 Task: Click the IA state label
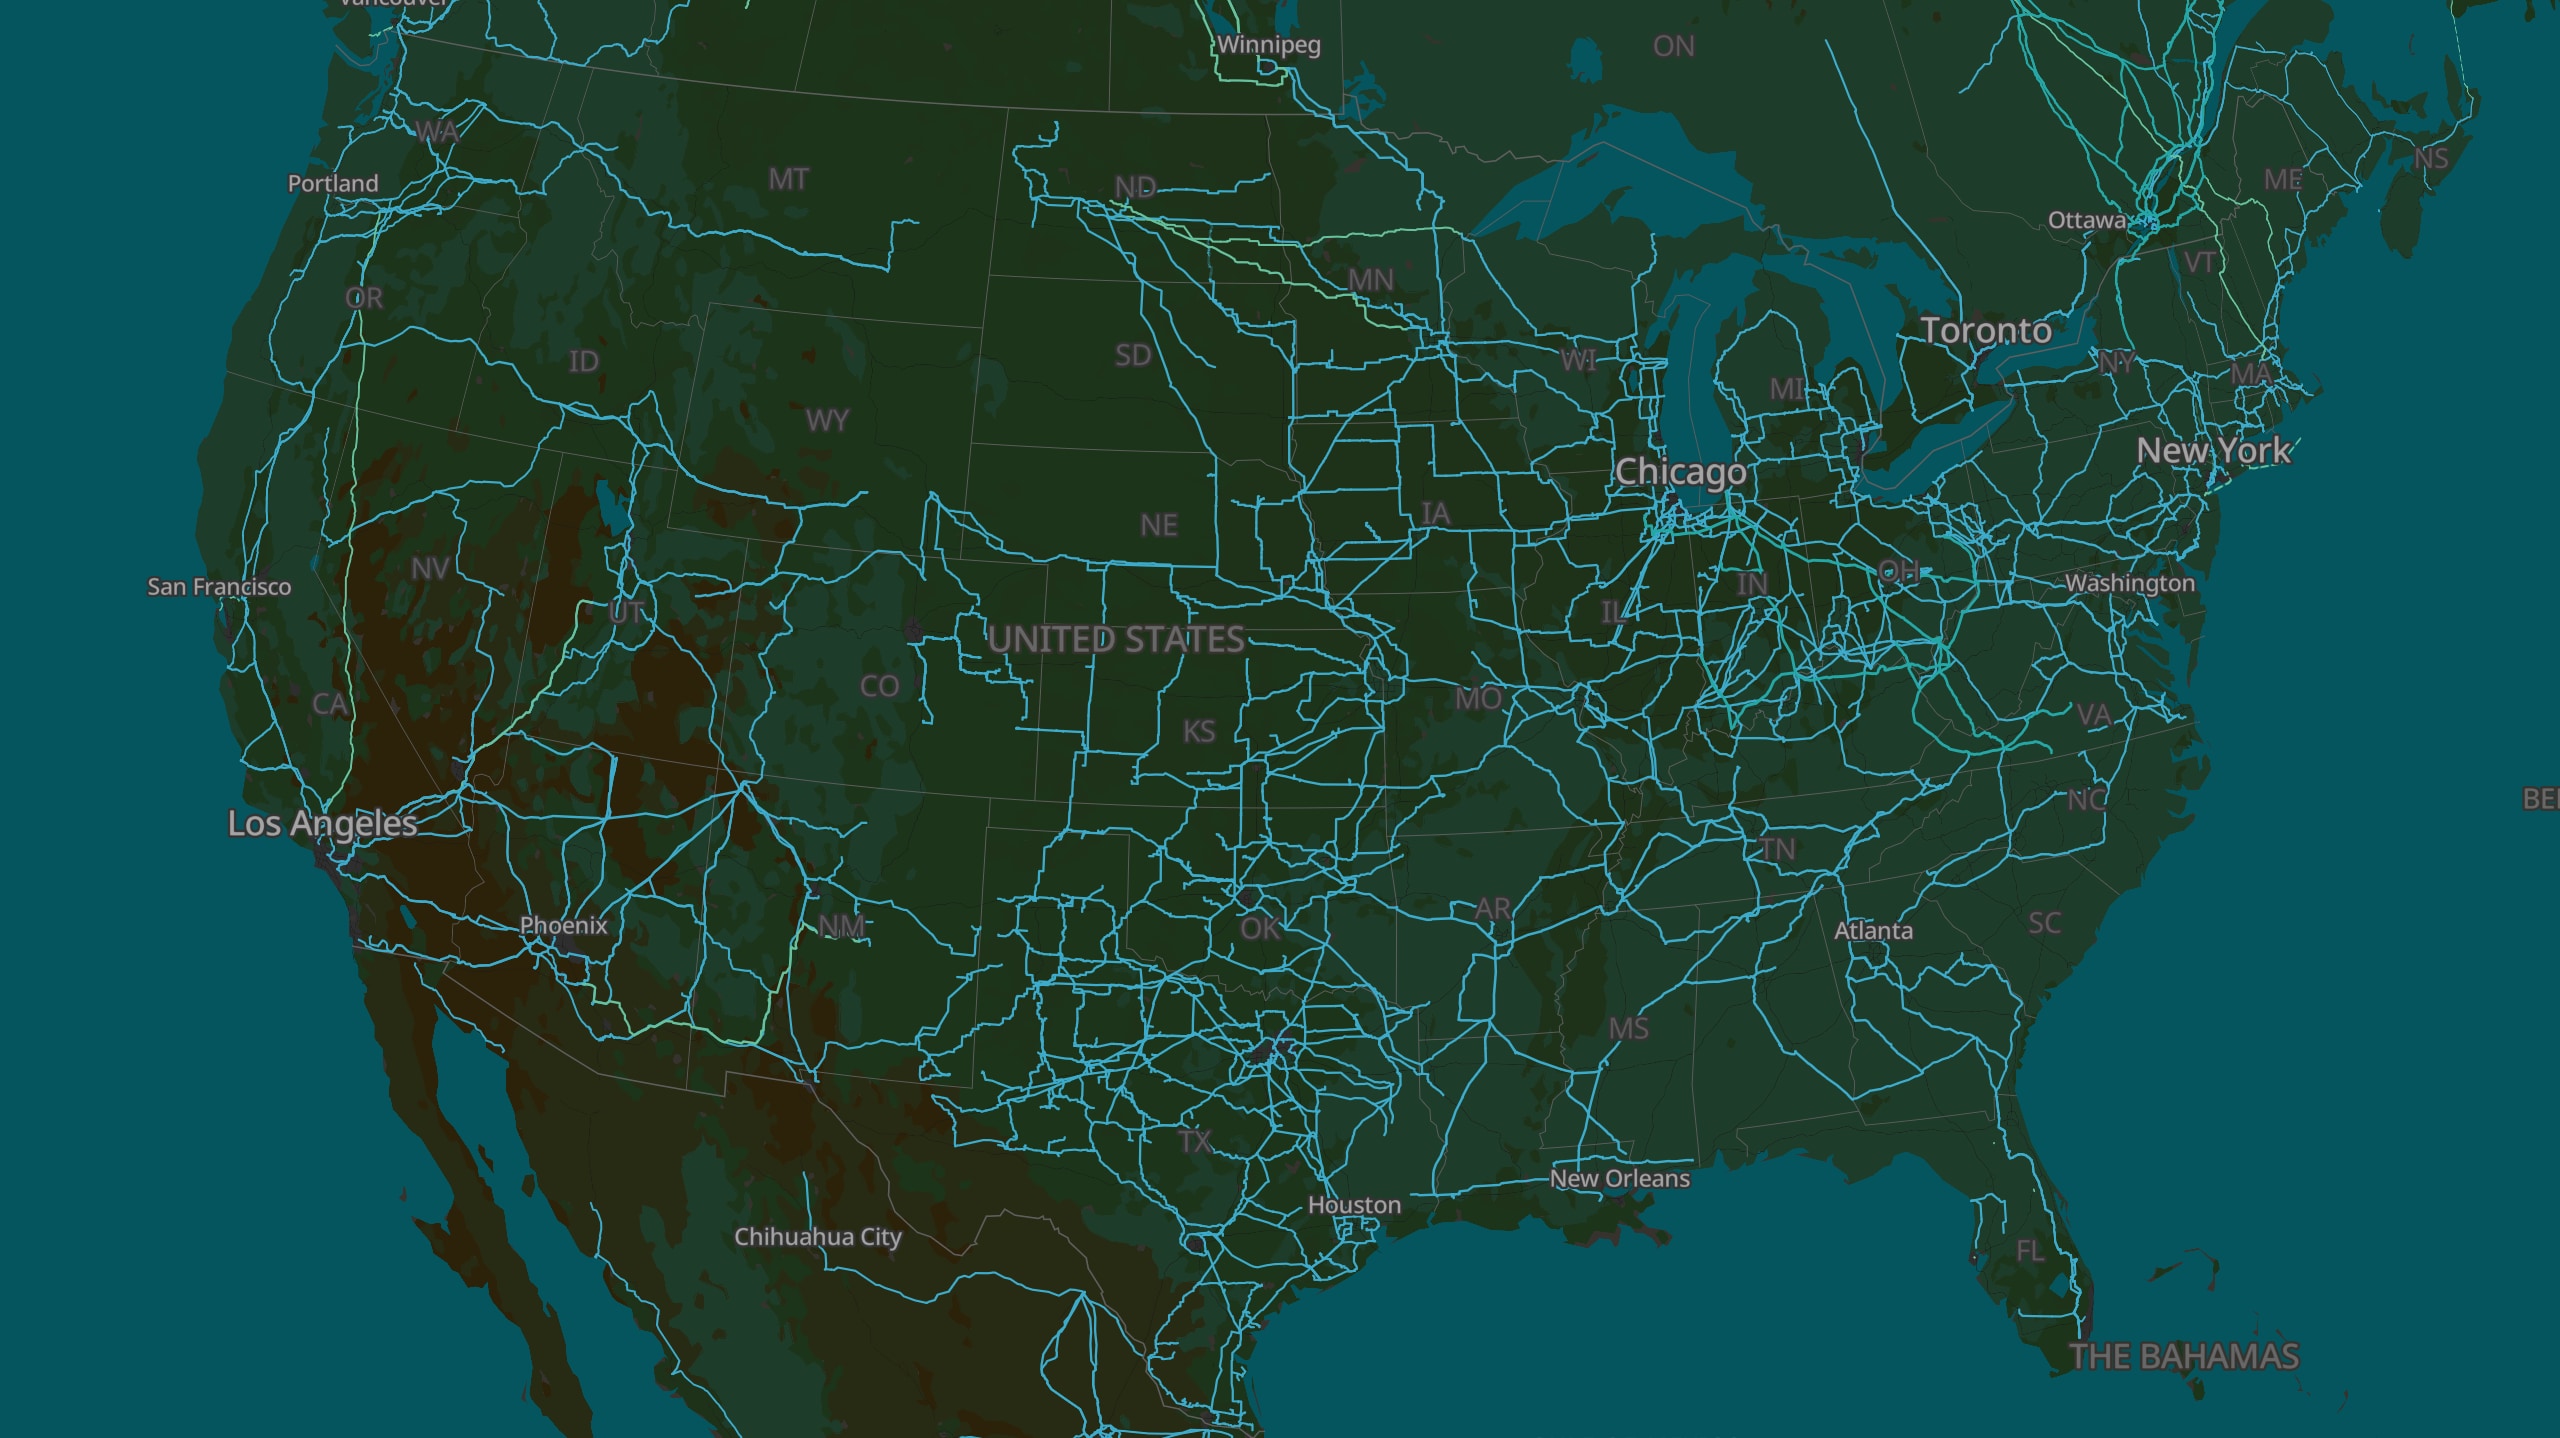click(x=1435, y=513)
